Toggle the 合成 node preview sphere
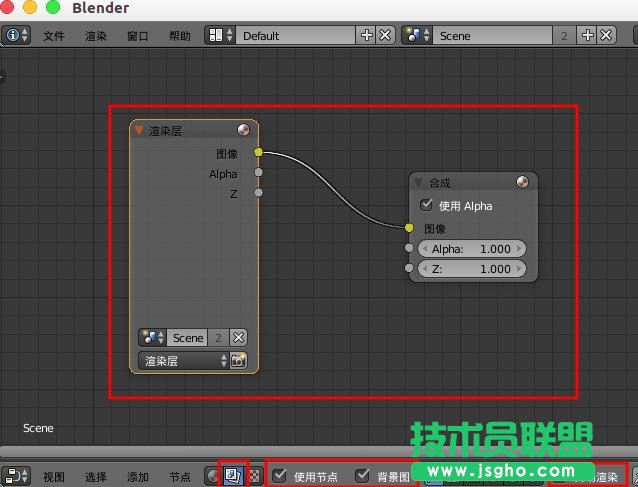 [x=522, y=181]
